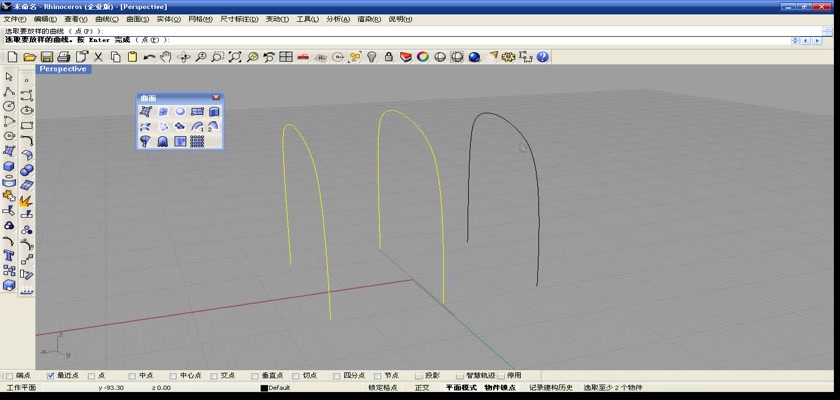Click the Default layer color swatch
This screenshot has height=400, width=840.
[264, 388]
